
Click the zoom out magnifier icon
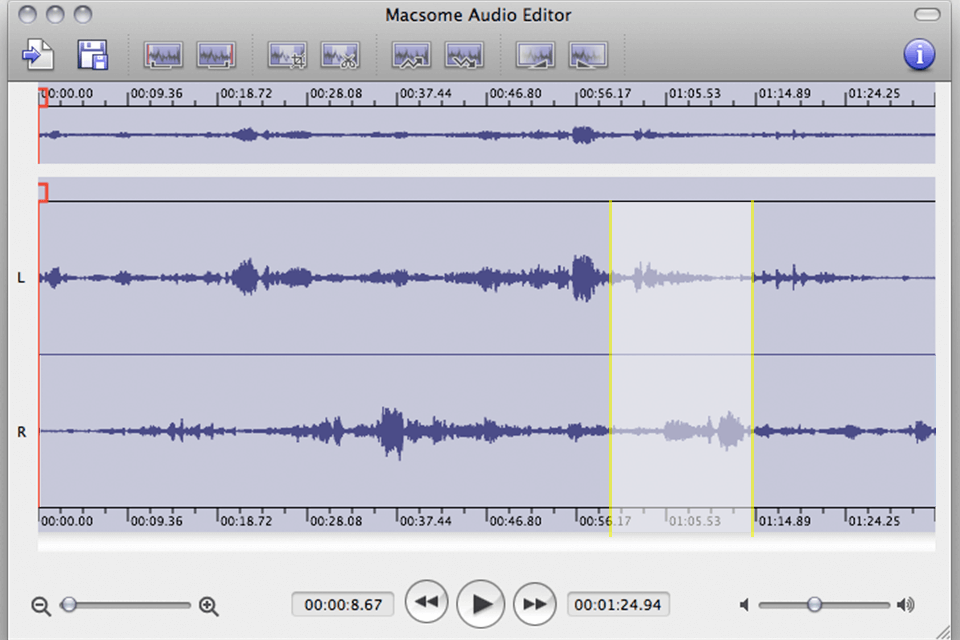[x=41, y=606]
